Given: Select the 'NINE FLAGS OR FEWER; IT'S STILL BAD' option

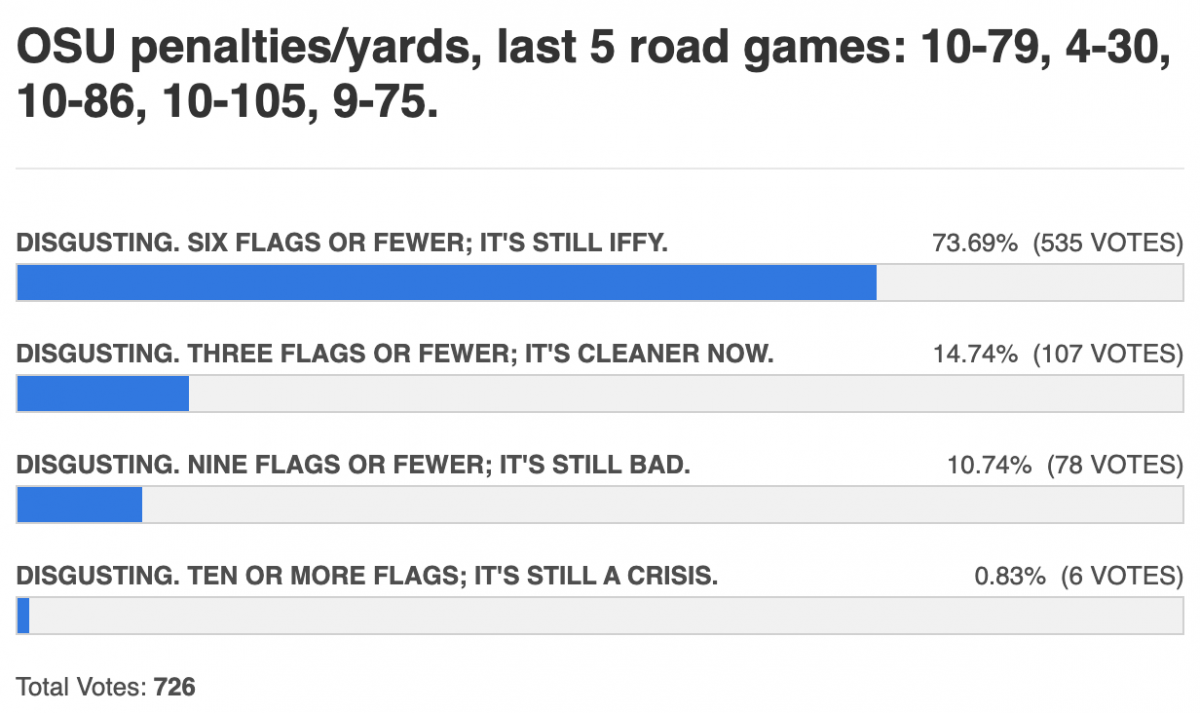Looking at the screenshot, I should pos(354,465).
